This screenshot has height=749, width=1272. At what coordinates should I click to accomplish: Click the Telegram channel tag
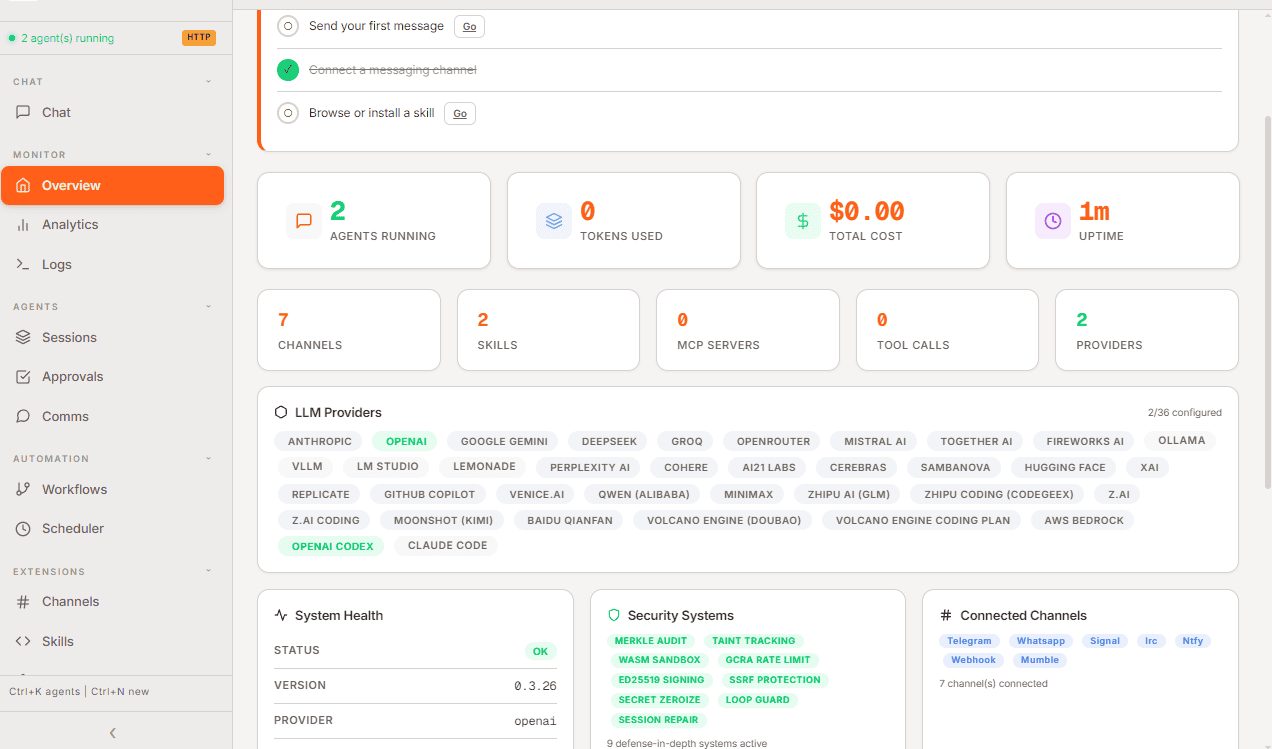[x=969, y=641]
